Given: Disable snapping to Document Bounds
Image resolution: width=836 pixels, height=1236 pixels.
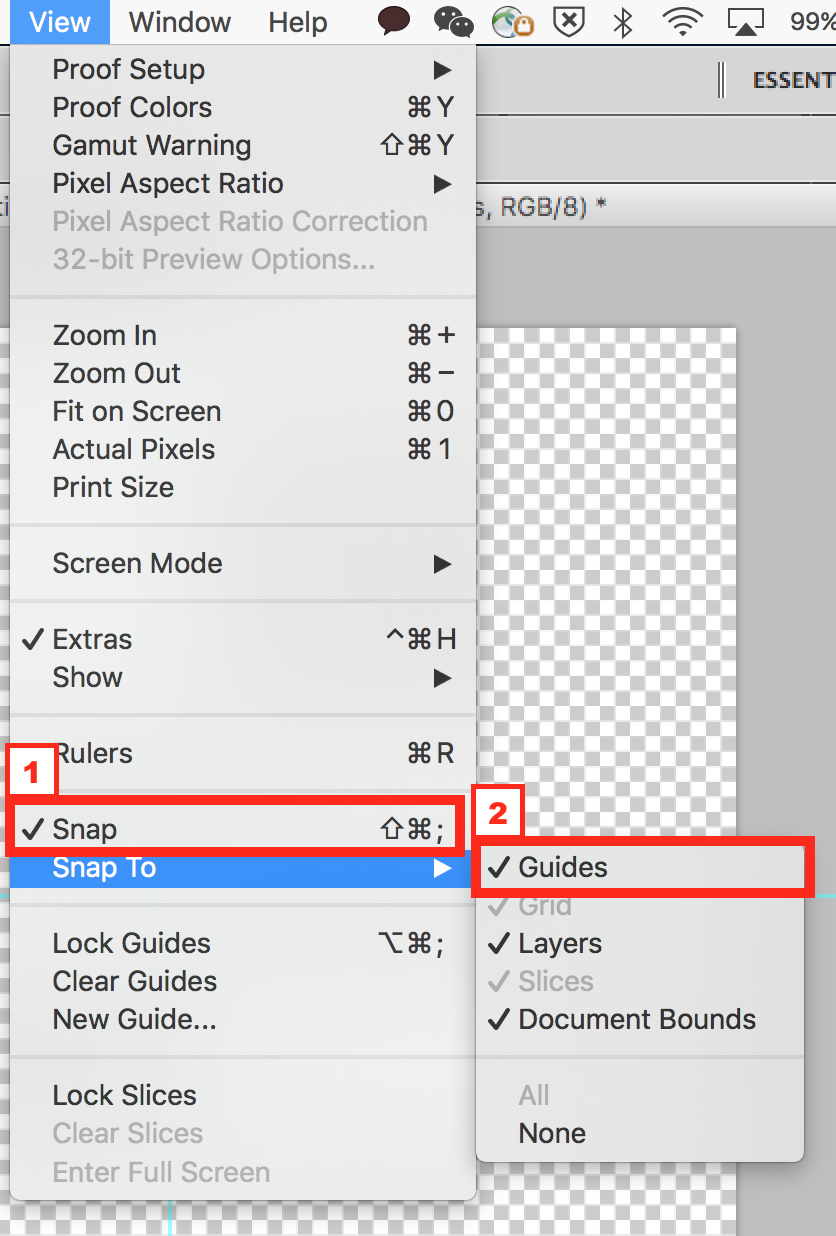Looking at the screenshot, I should coord(637,1019).
